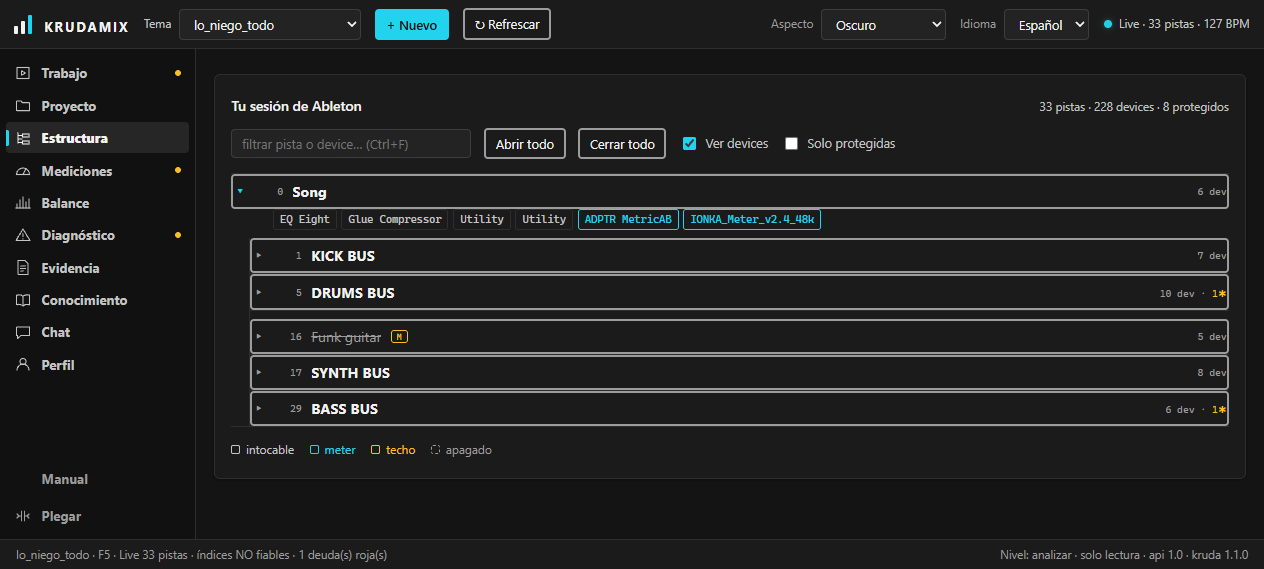Toggle the Ver devices checkbox

(x=689, y=143)
